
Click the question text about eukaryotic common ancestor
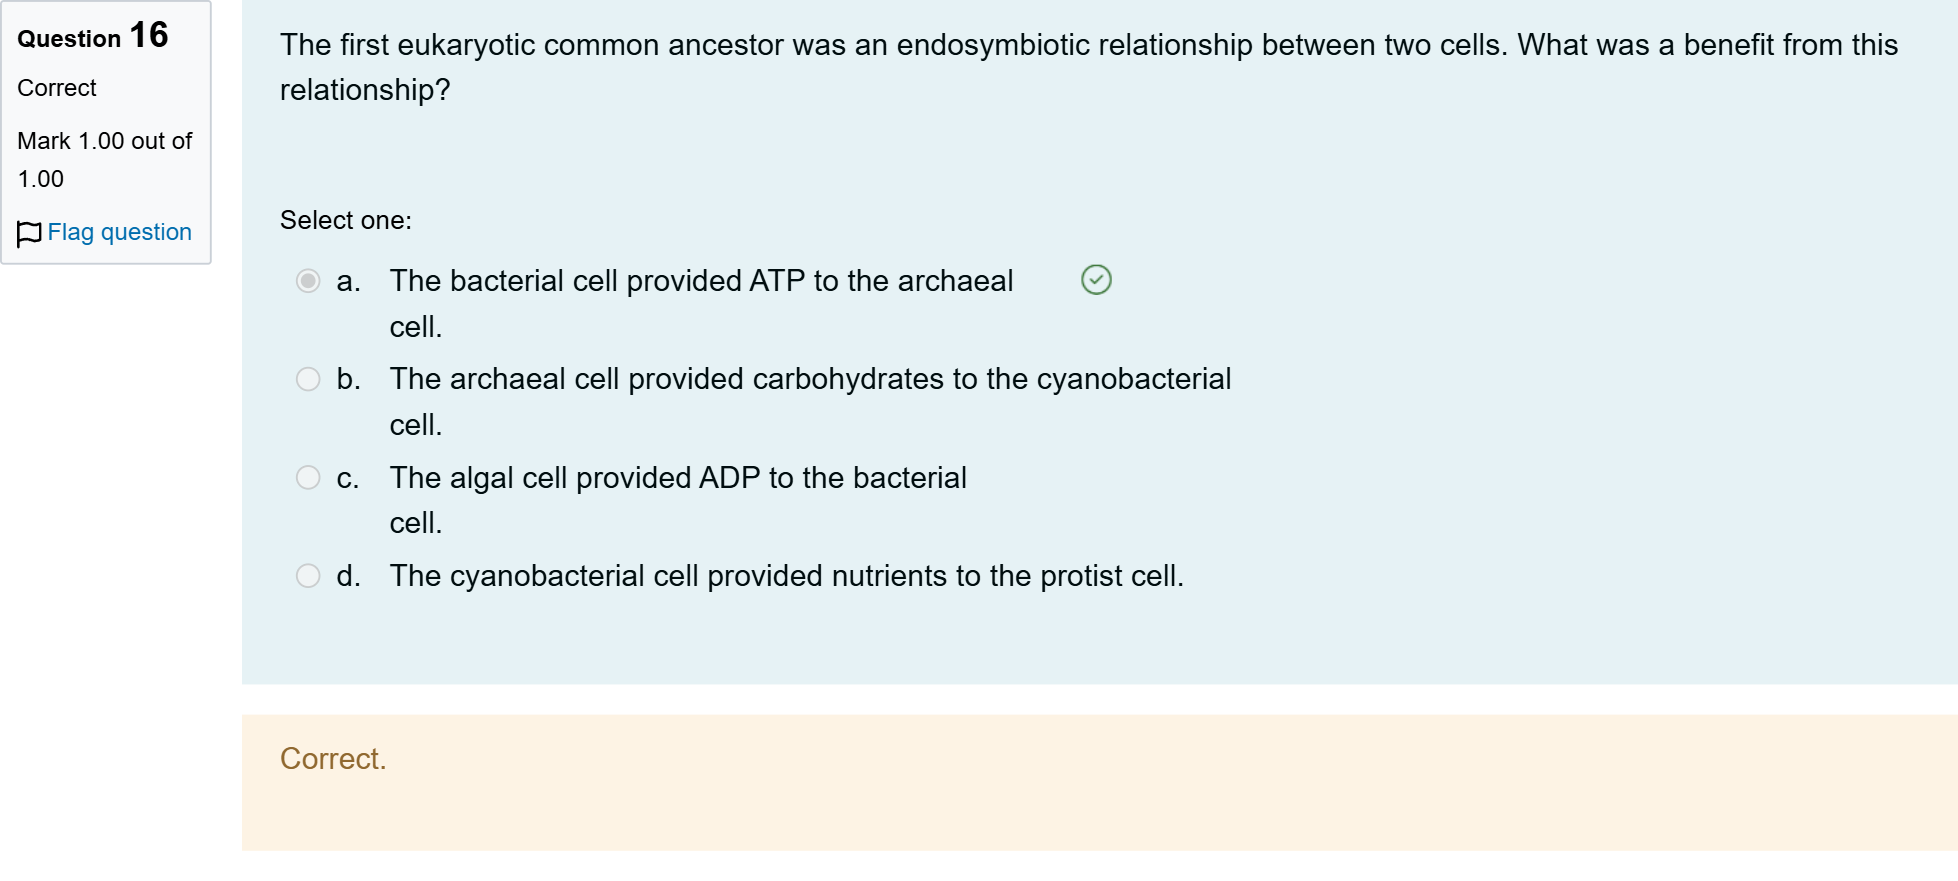tap(1088, 67)
